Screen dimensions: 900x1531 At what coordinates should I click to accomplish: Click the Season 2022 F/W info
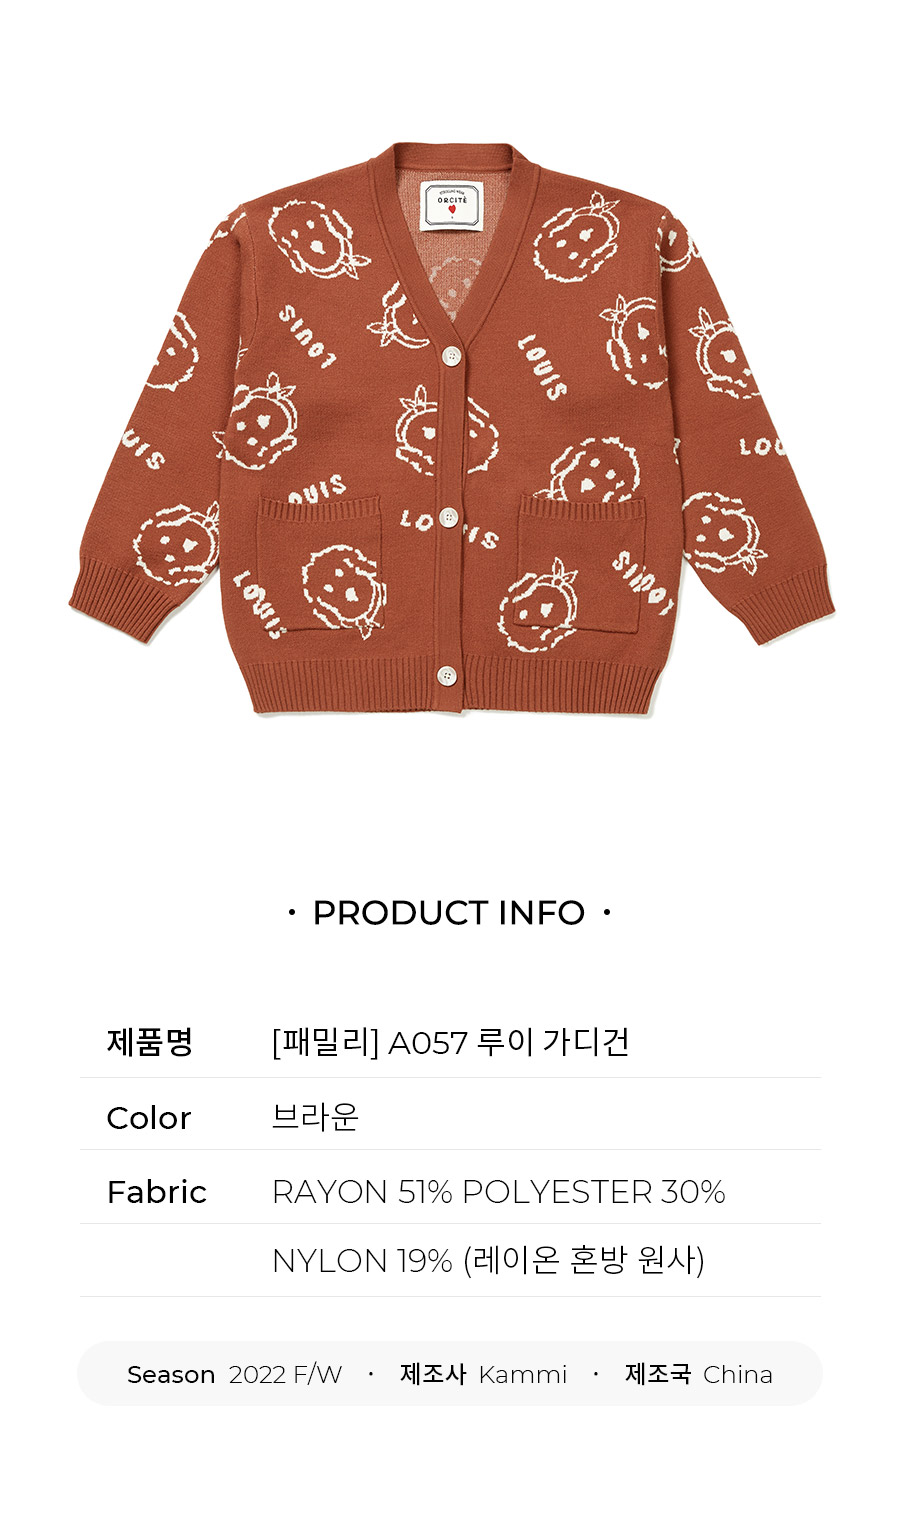(x=235, y=1375)
